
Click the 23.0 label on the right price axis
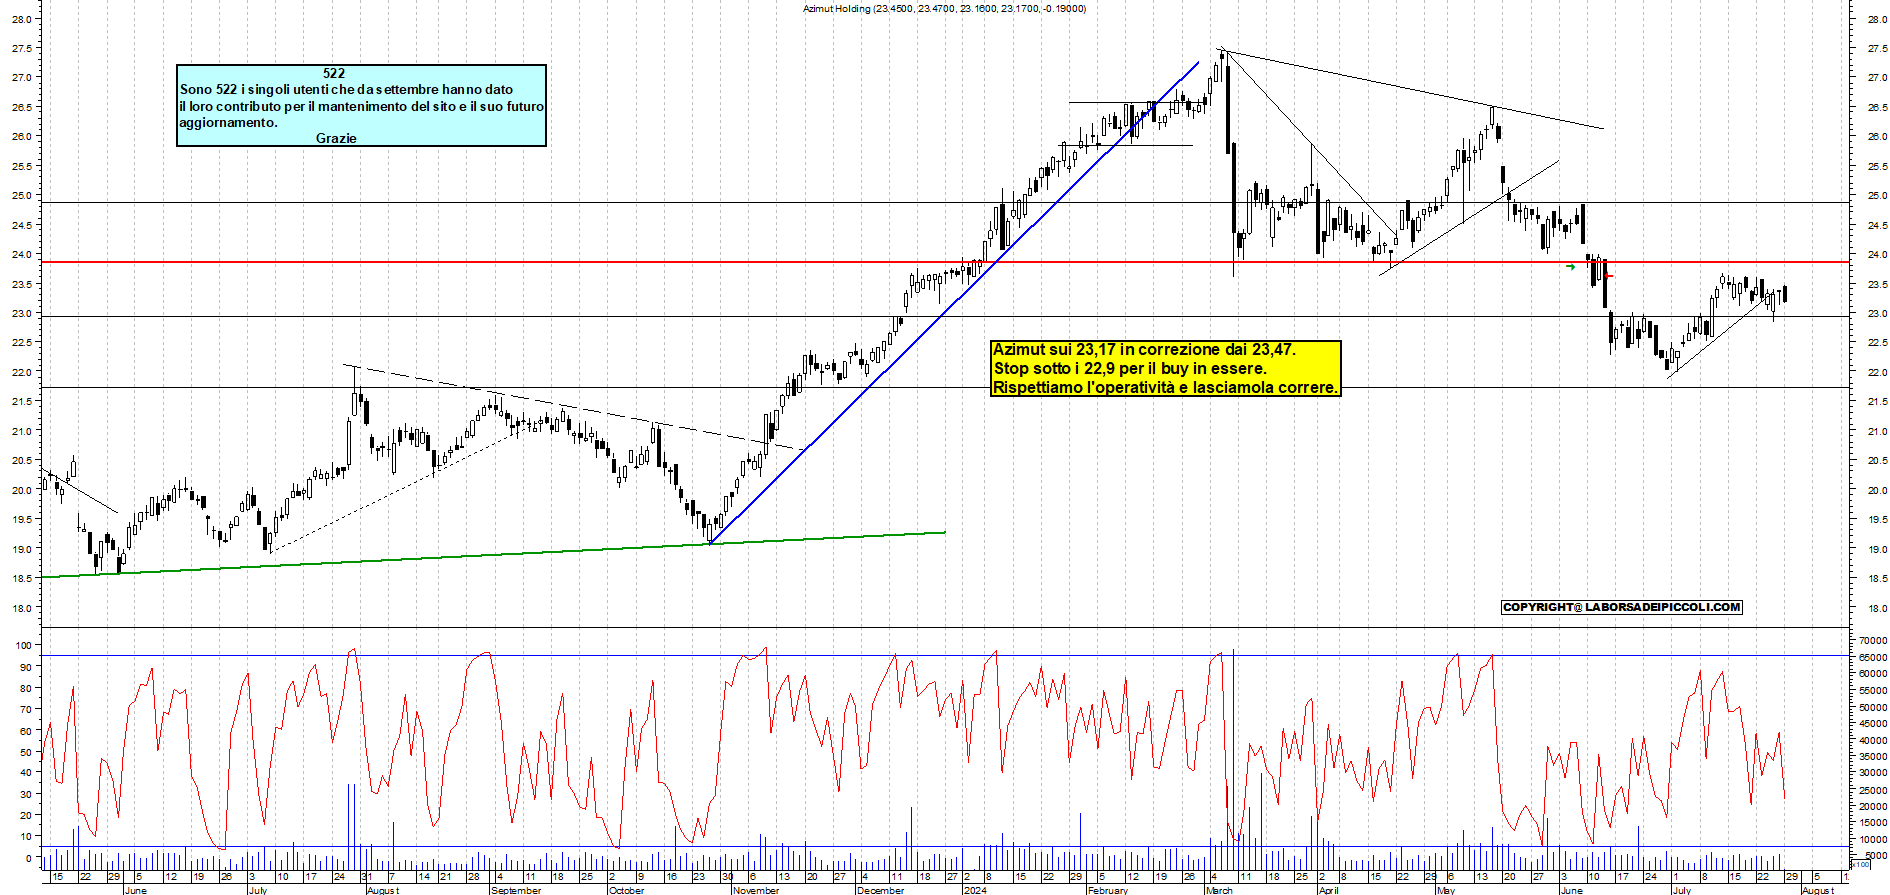[x=1877, y=314]
